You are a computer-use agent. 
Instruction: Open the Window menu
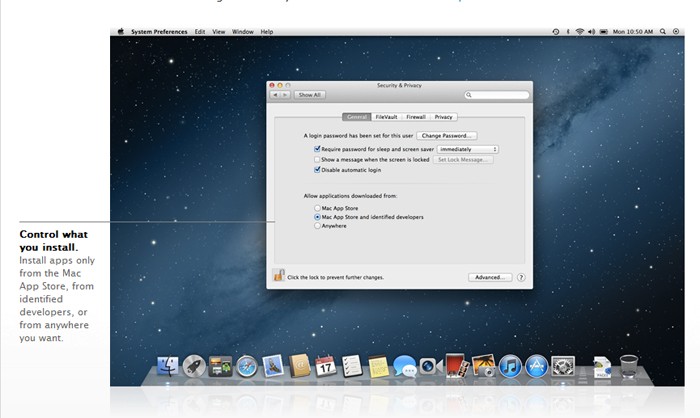242,32
